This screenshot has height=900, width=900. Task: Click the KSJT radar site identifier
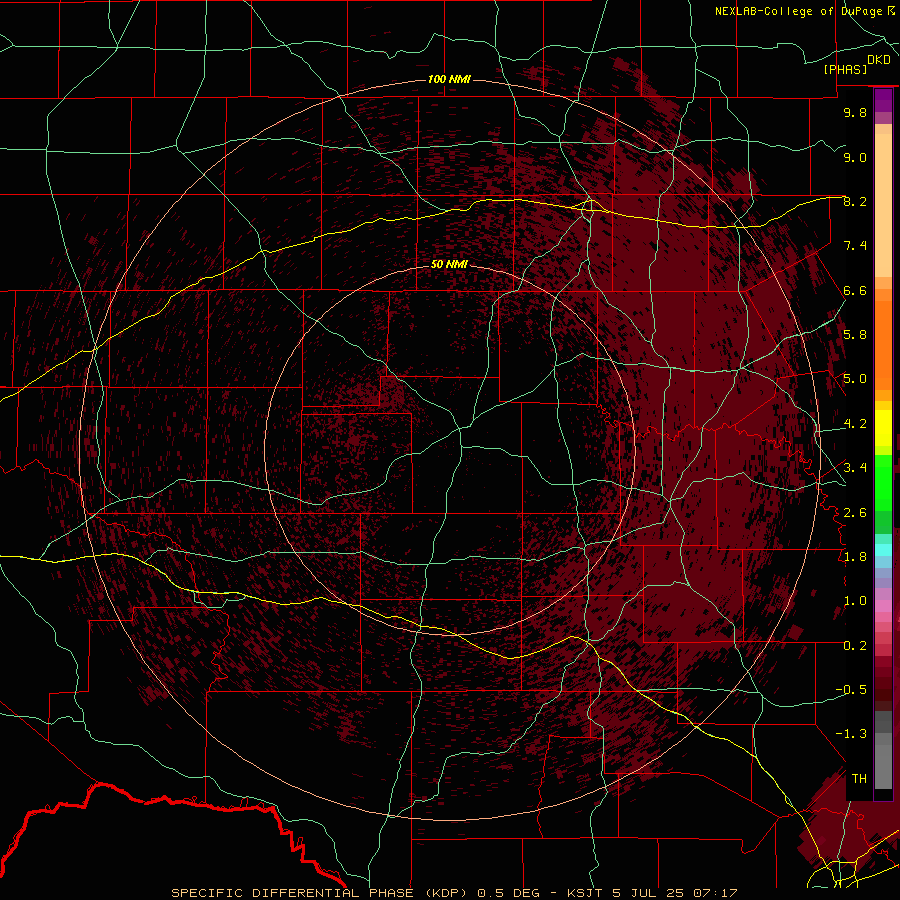585,893
